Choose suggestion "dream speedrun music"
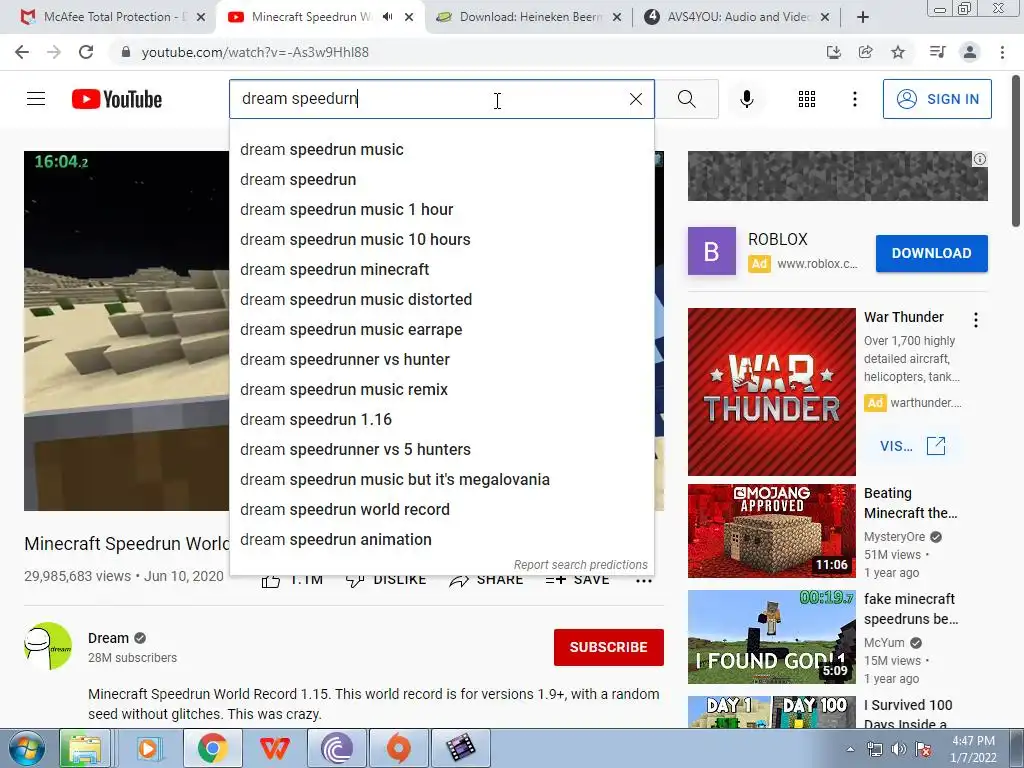The height and width of the screenshot is (768, 1024). [441, 150]
